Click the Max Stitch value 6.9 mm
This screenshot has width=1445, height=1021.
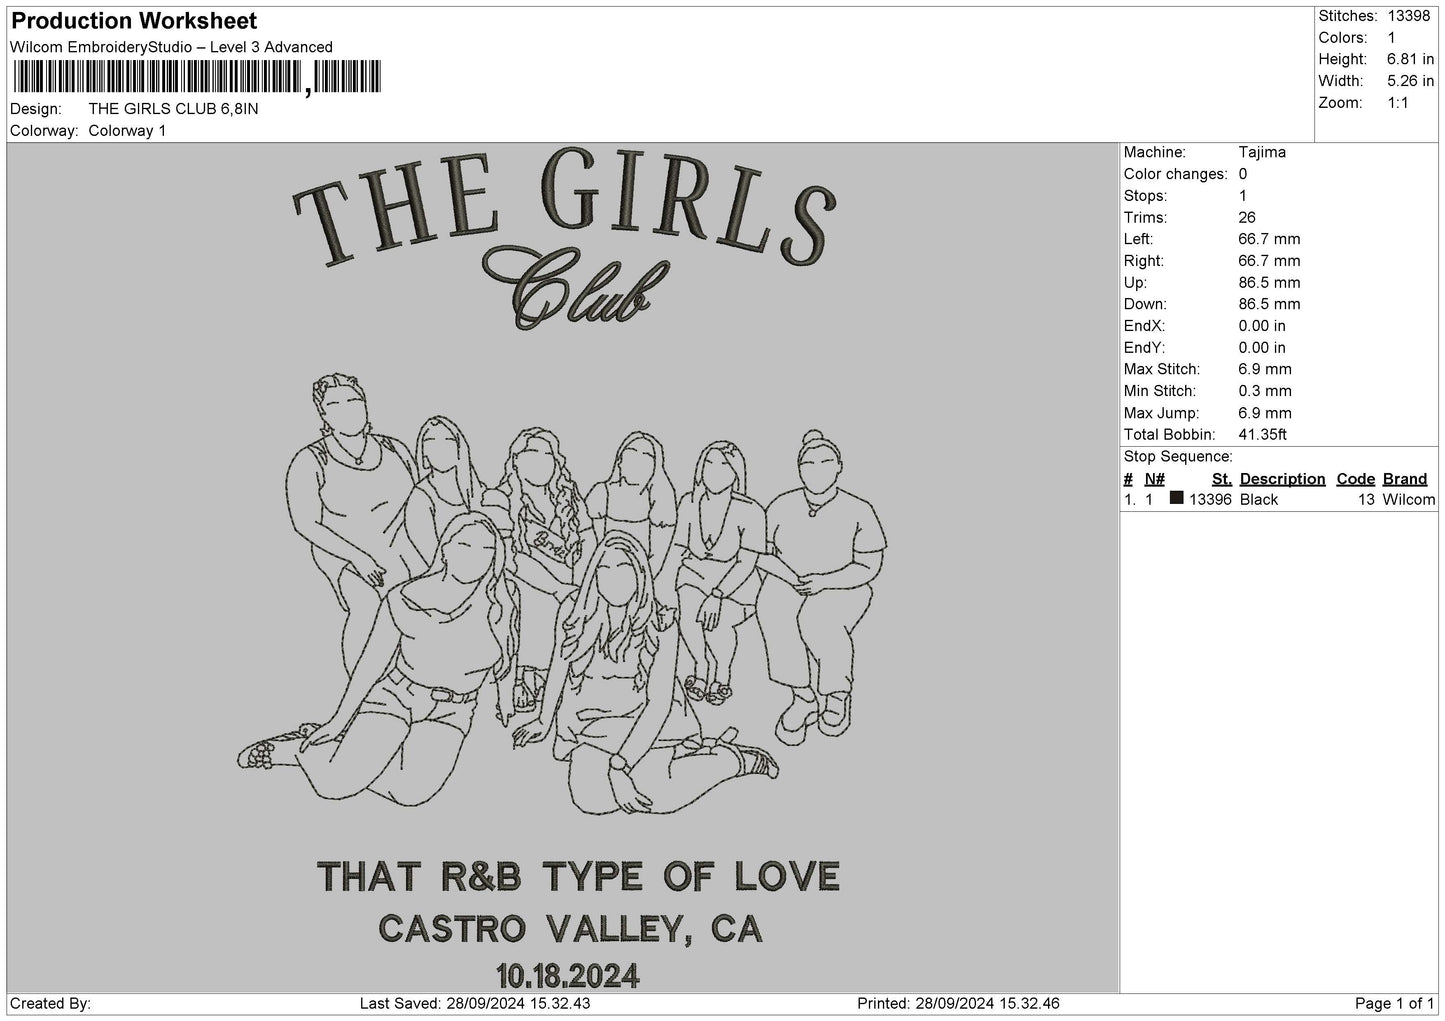point(1265,369)
